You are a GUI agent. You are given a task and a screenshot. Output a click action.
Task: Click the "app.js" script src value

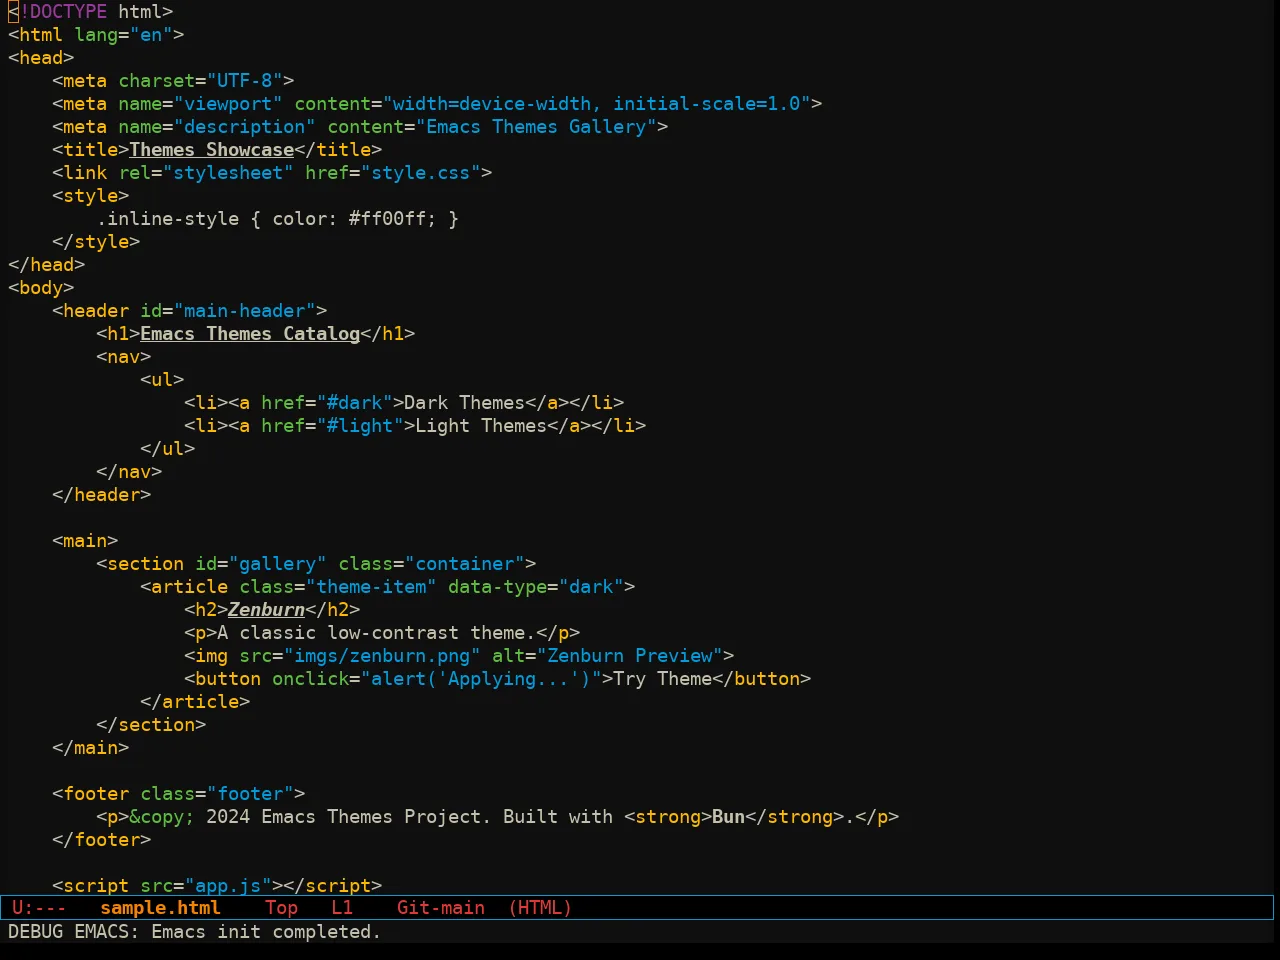pyautogui.click(x=228, y=886)
